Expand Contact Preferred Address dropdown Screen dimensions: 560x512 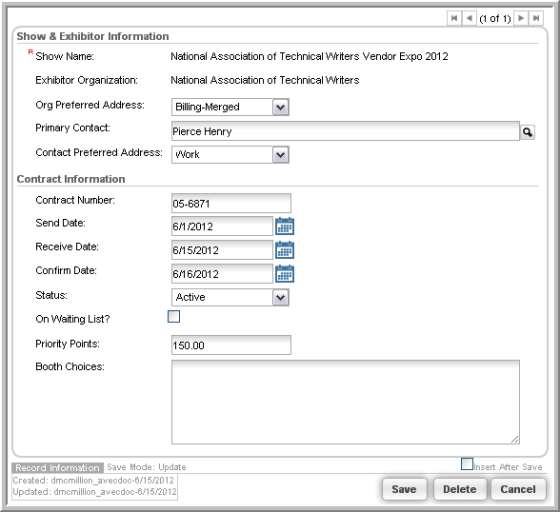[x=280, y=155]
